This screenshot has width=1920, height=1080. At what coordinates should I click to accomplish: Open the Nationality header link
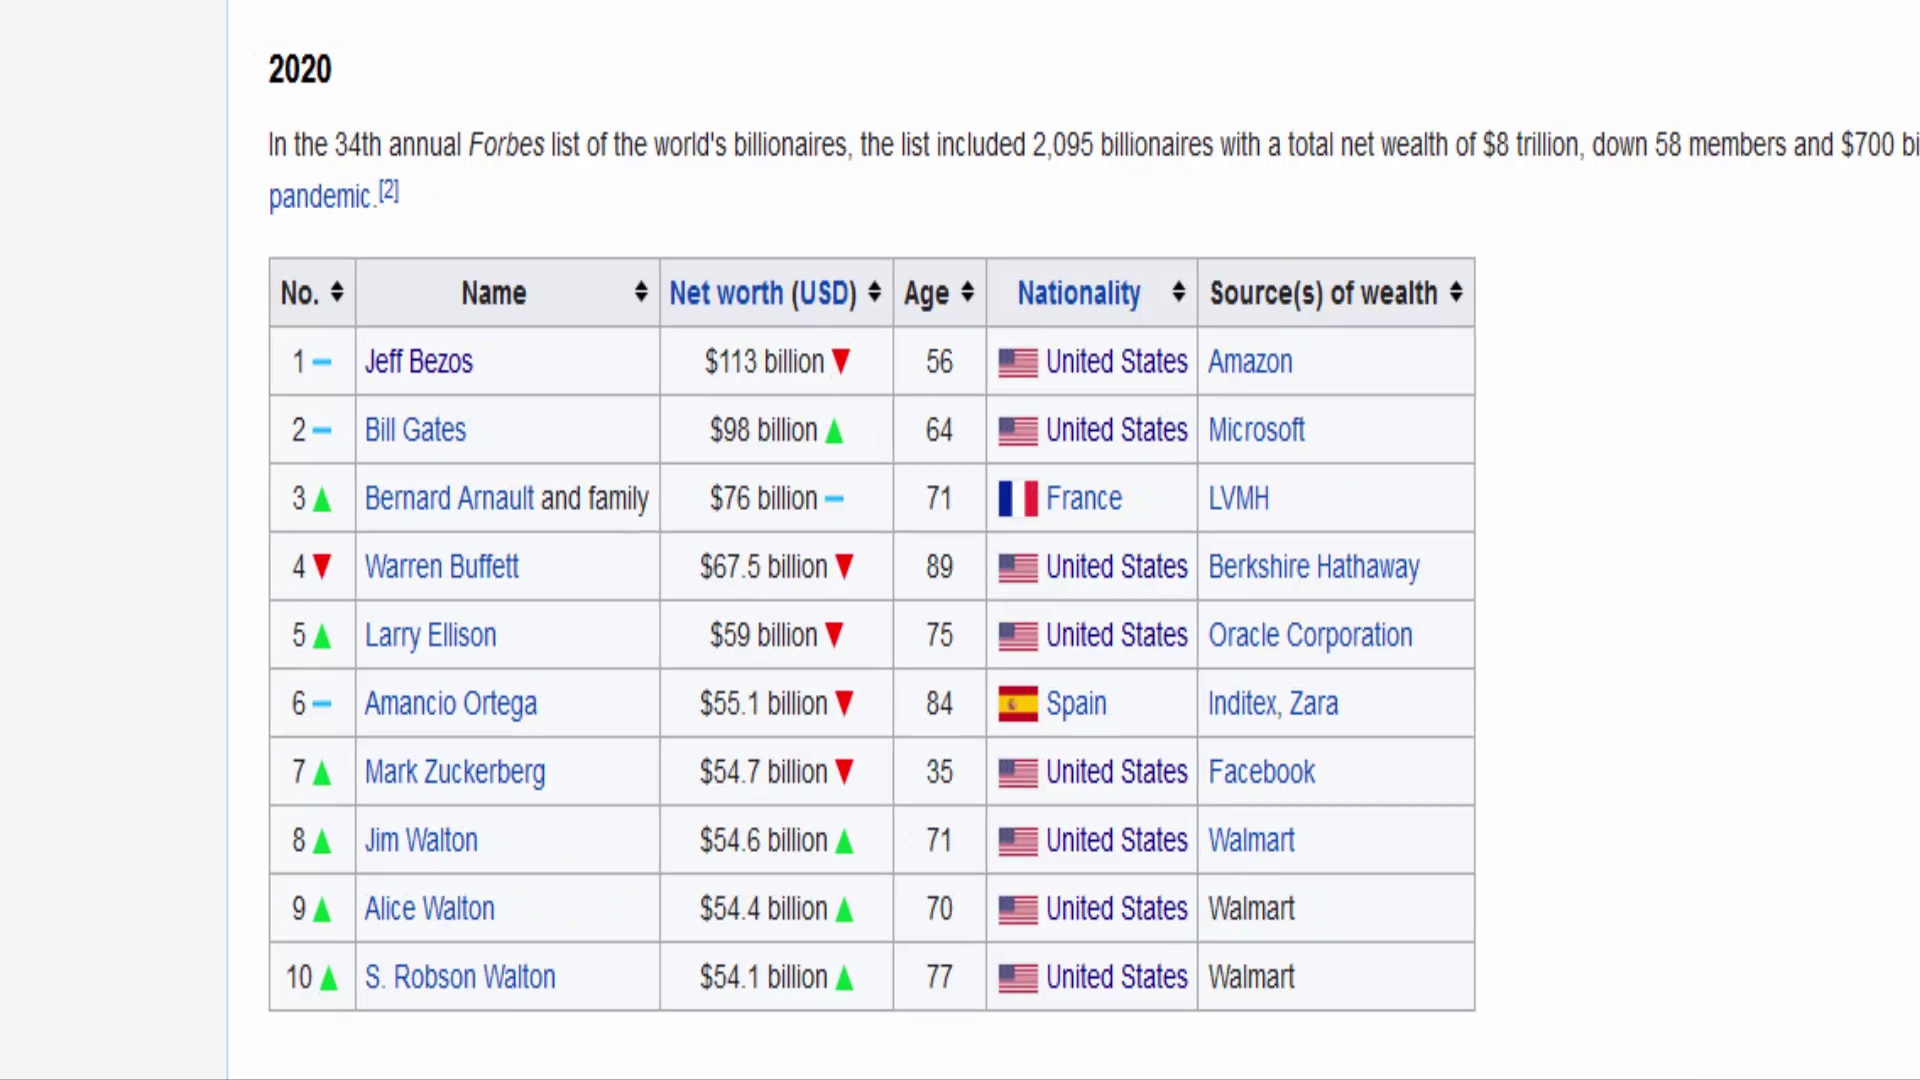pos(1079,293)
